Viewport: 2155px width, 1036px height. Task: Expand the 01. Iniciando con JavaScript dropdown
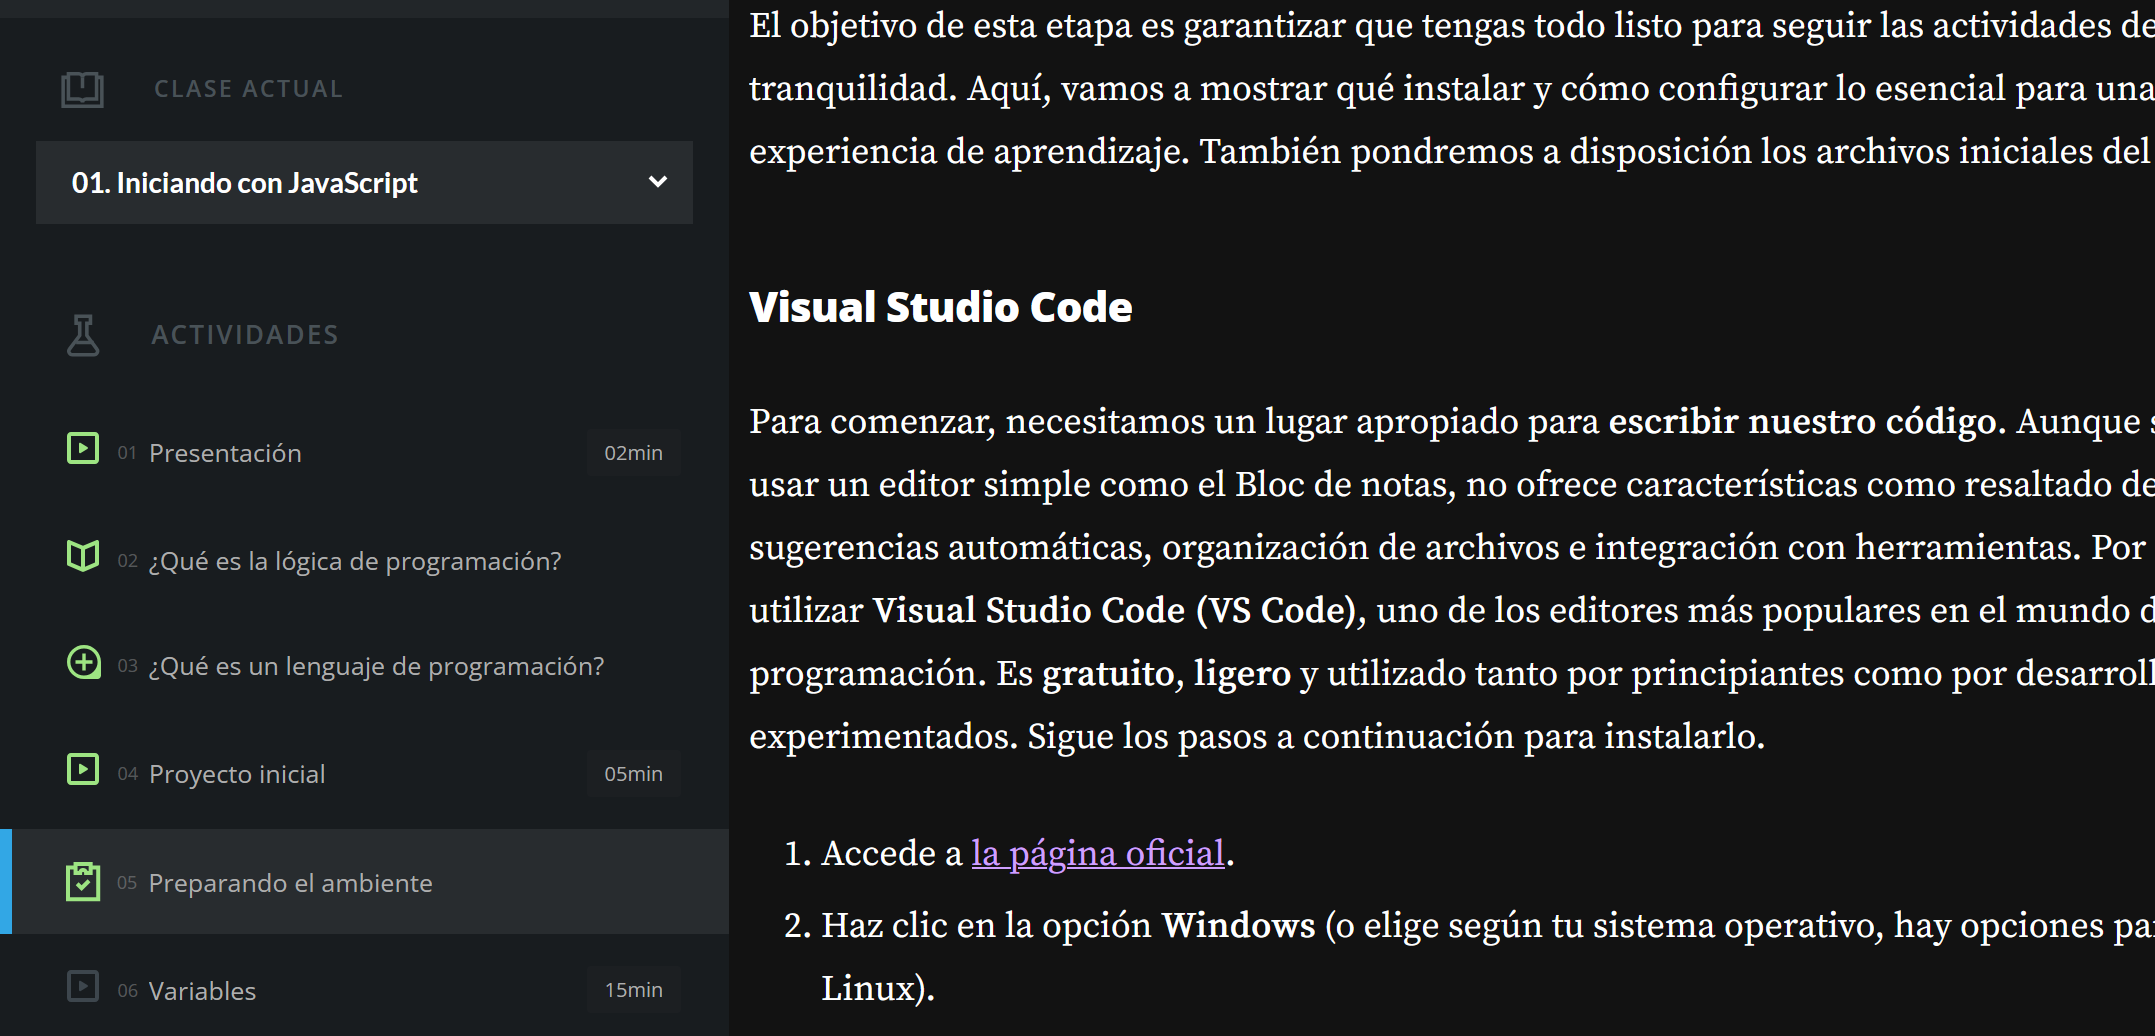364,182
